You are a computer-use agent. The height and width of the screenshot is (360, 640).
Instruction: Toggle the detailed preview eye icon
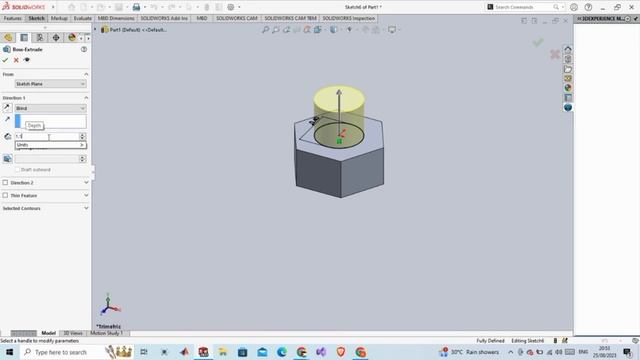pos(27,60)
